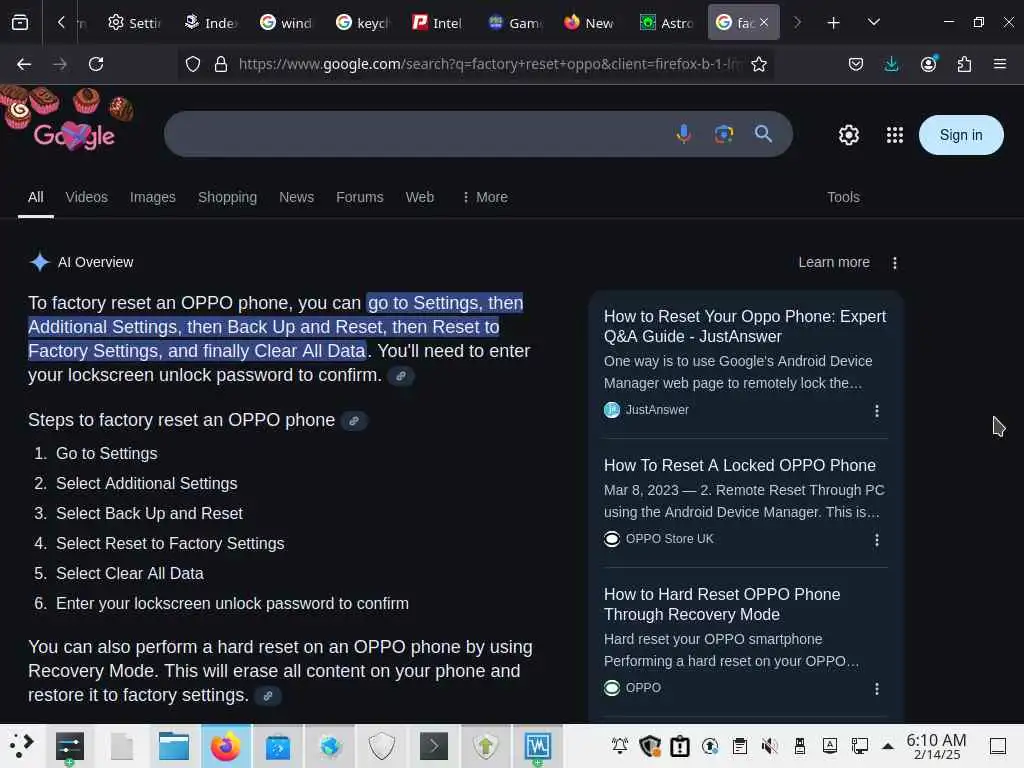Select the Shopping search filter
This screenshot has width=1024, height=768.
pos(227,197)
